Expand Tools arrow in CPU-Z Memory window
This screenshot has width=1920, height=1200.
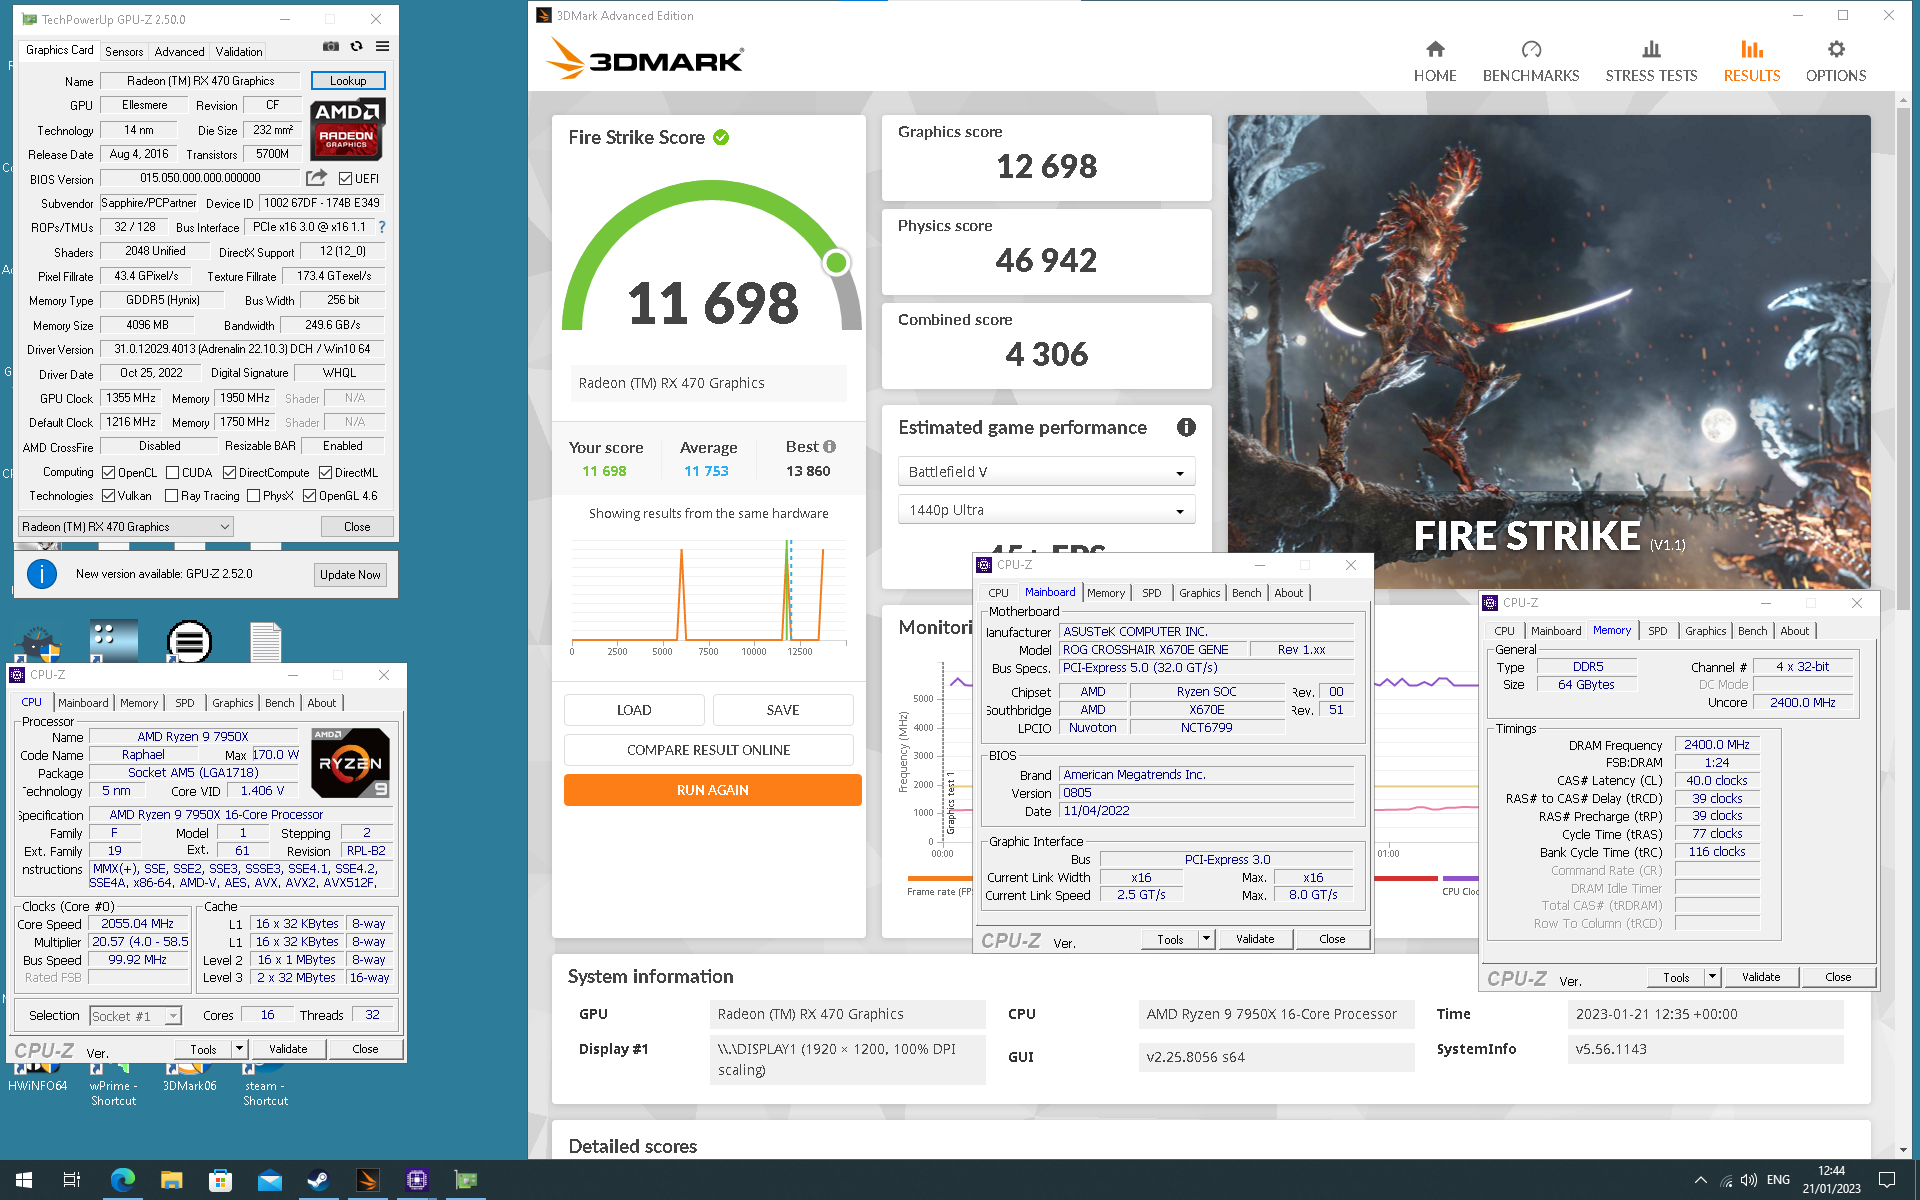(x=1713, y=977)
